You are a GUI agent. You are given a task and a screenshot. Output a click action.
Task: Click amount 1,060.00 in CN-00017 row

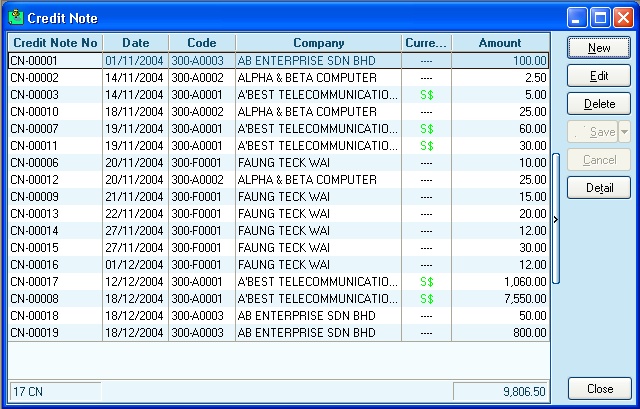pyautogui.click(x=525, y=282)
